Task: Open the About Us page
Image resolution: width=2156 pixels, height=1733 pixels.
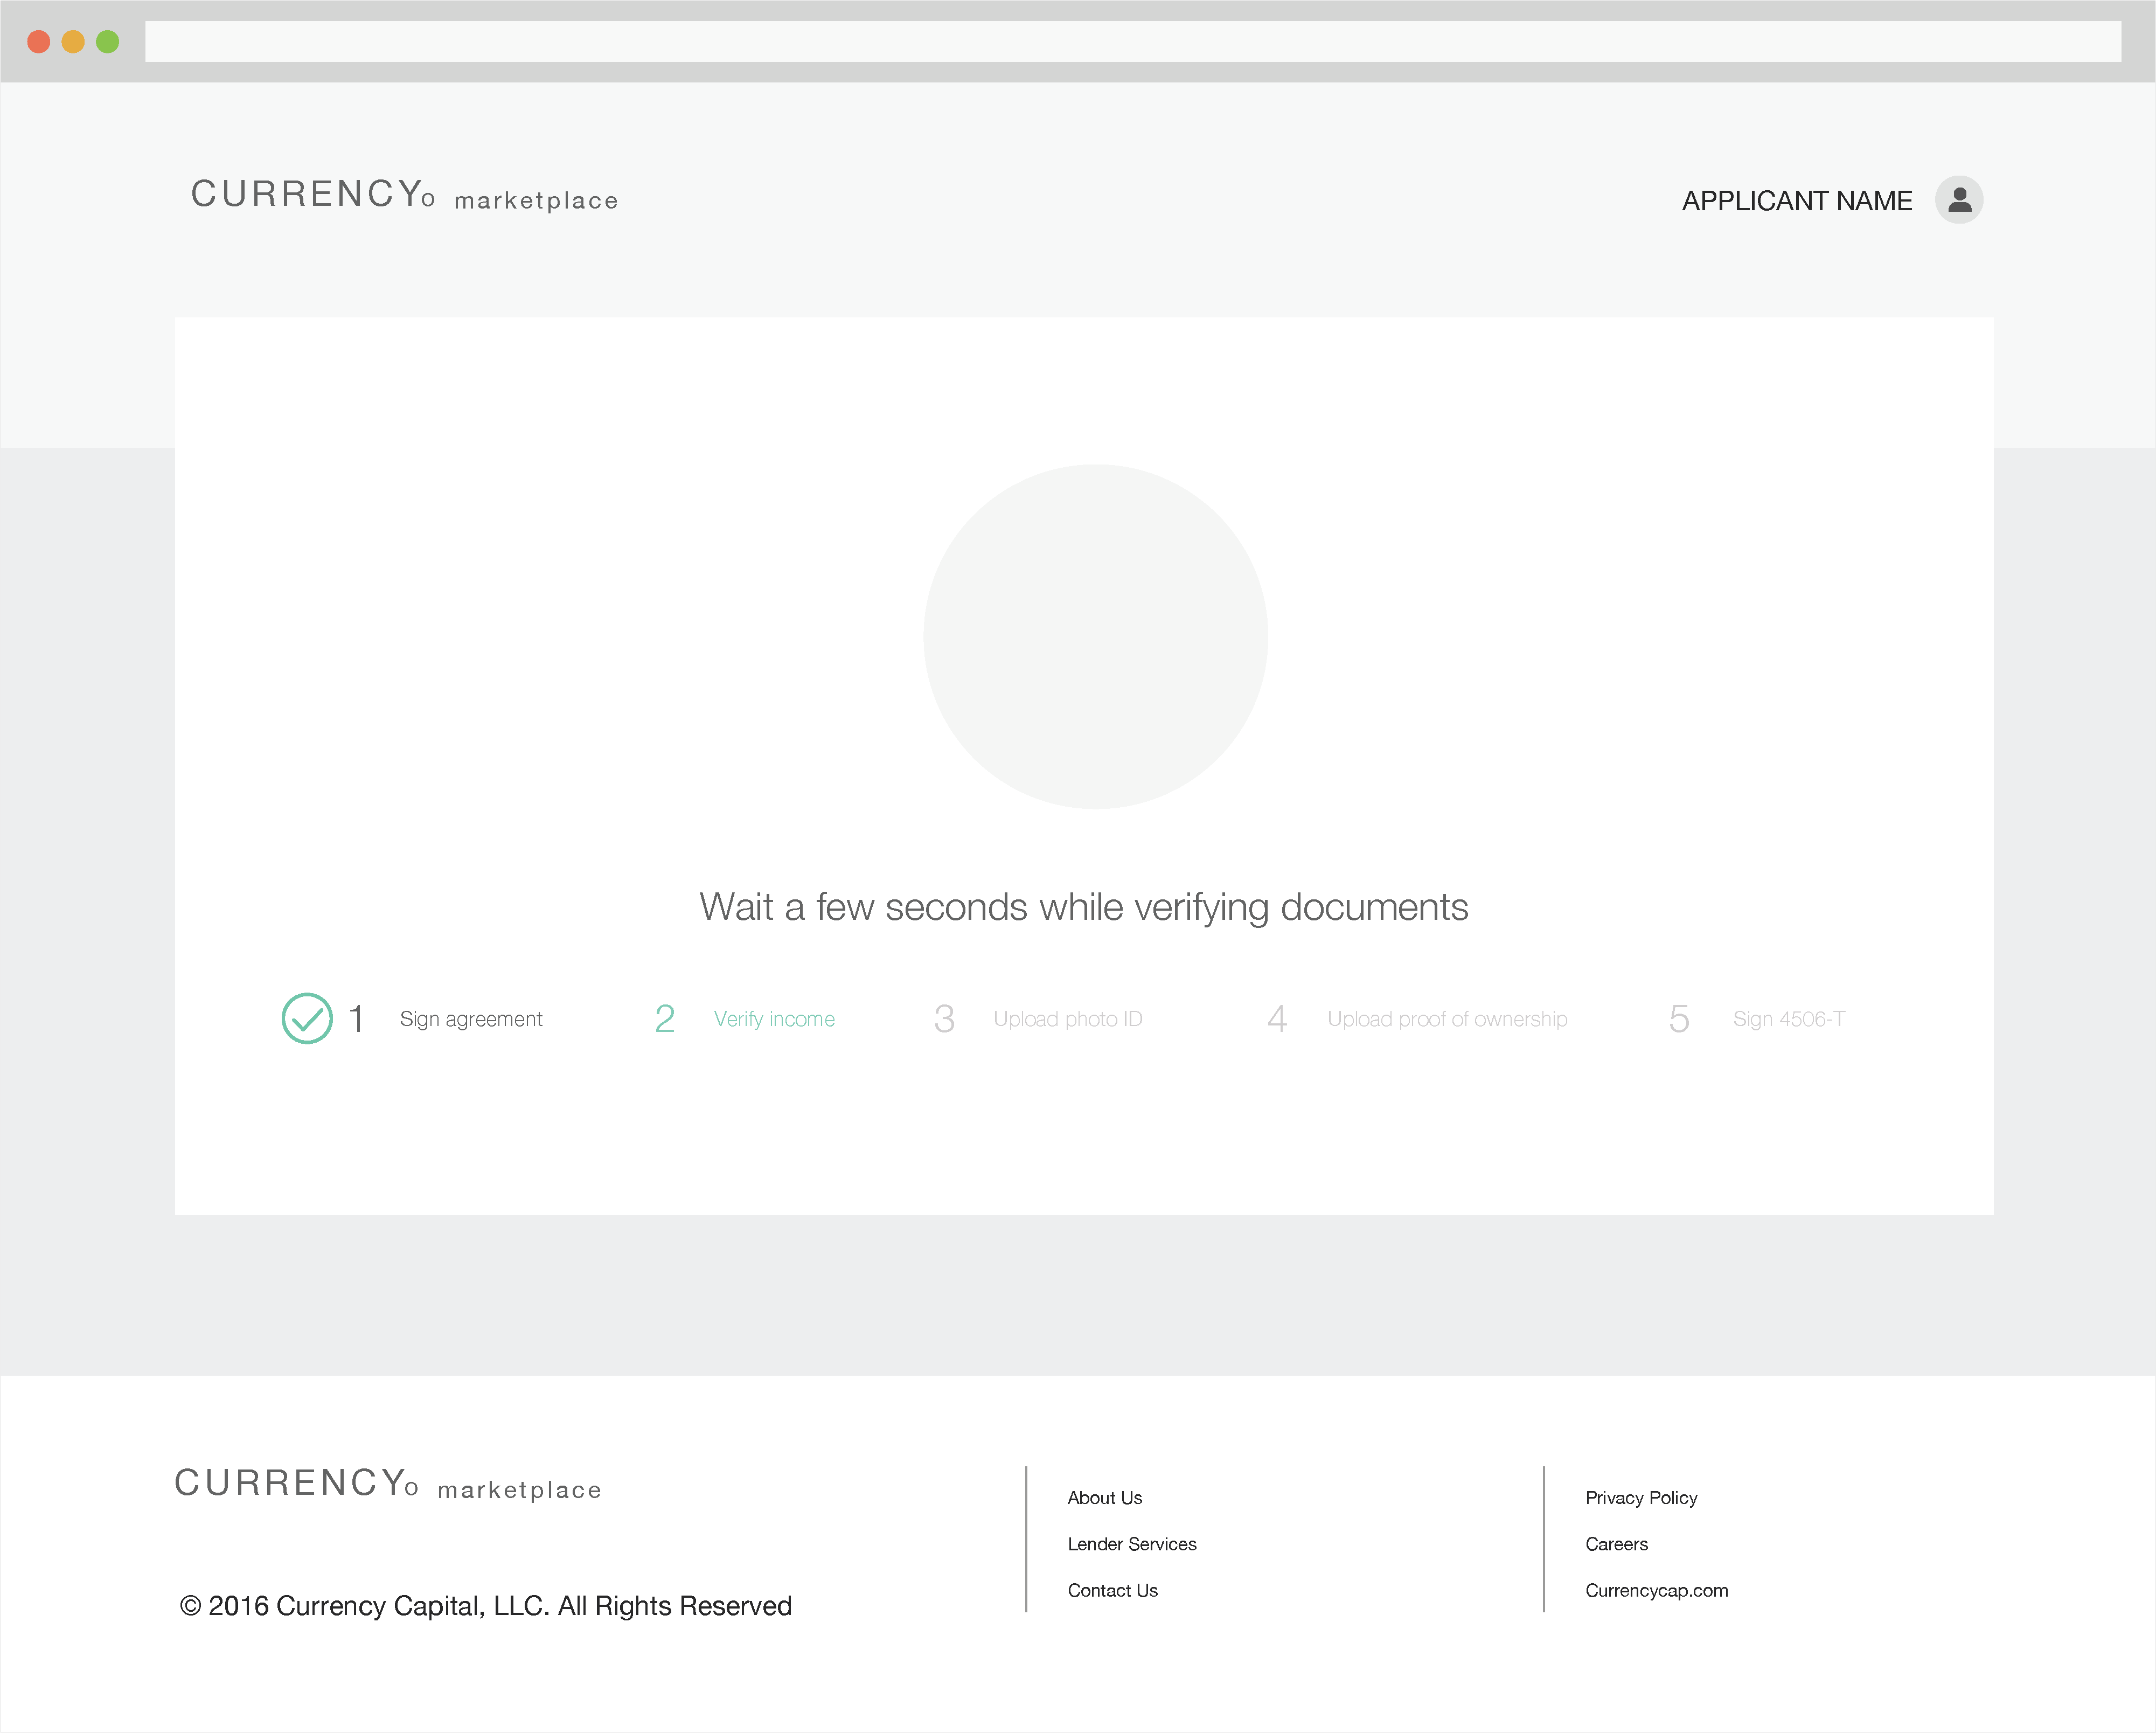Action: [x=1105, y=1497]
